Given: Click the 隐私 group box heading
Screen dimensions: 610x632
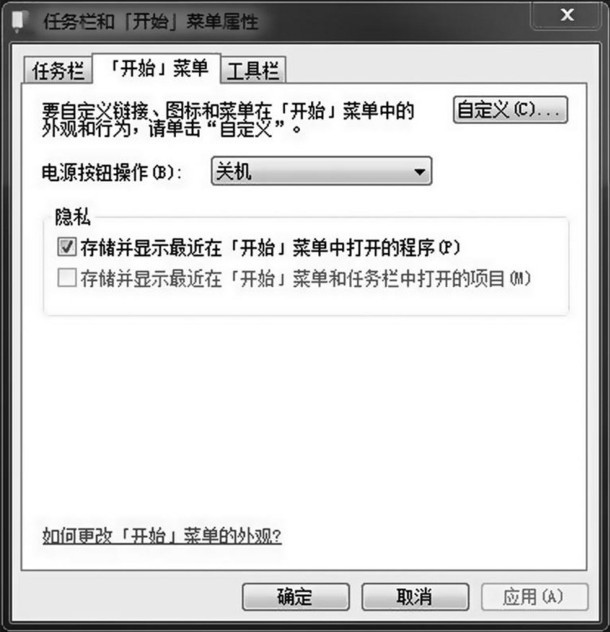Looking at the screenshot, I should point(73,217).
